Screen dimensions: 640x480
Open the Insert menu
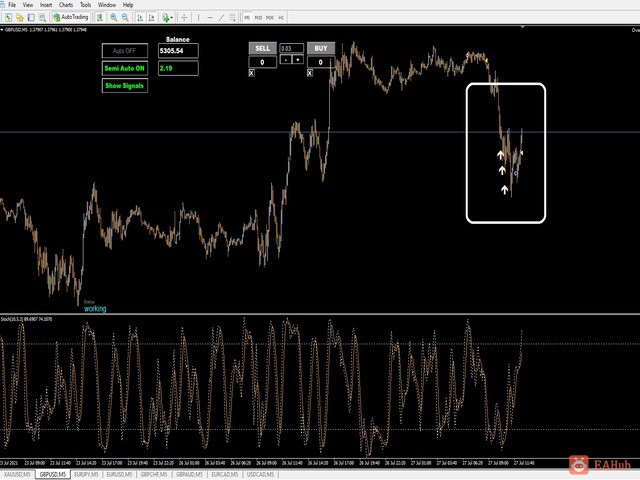(x=46, y=5)
